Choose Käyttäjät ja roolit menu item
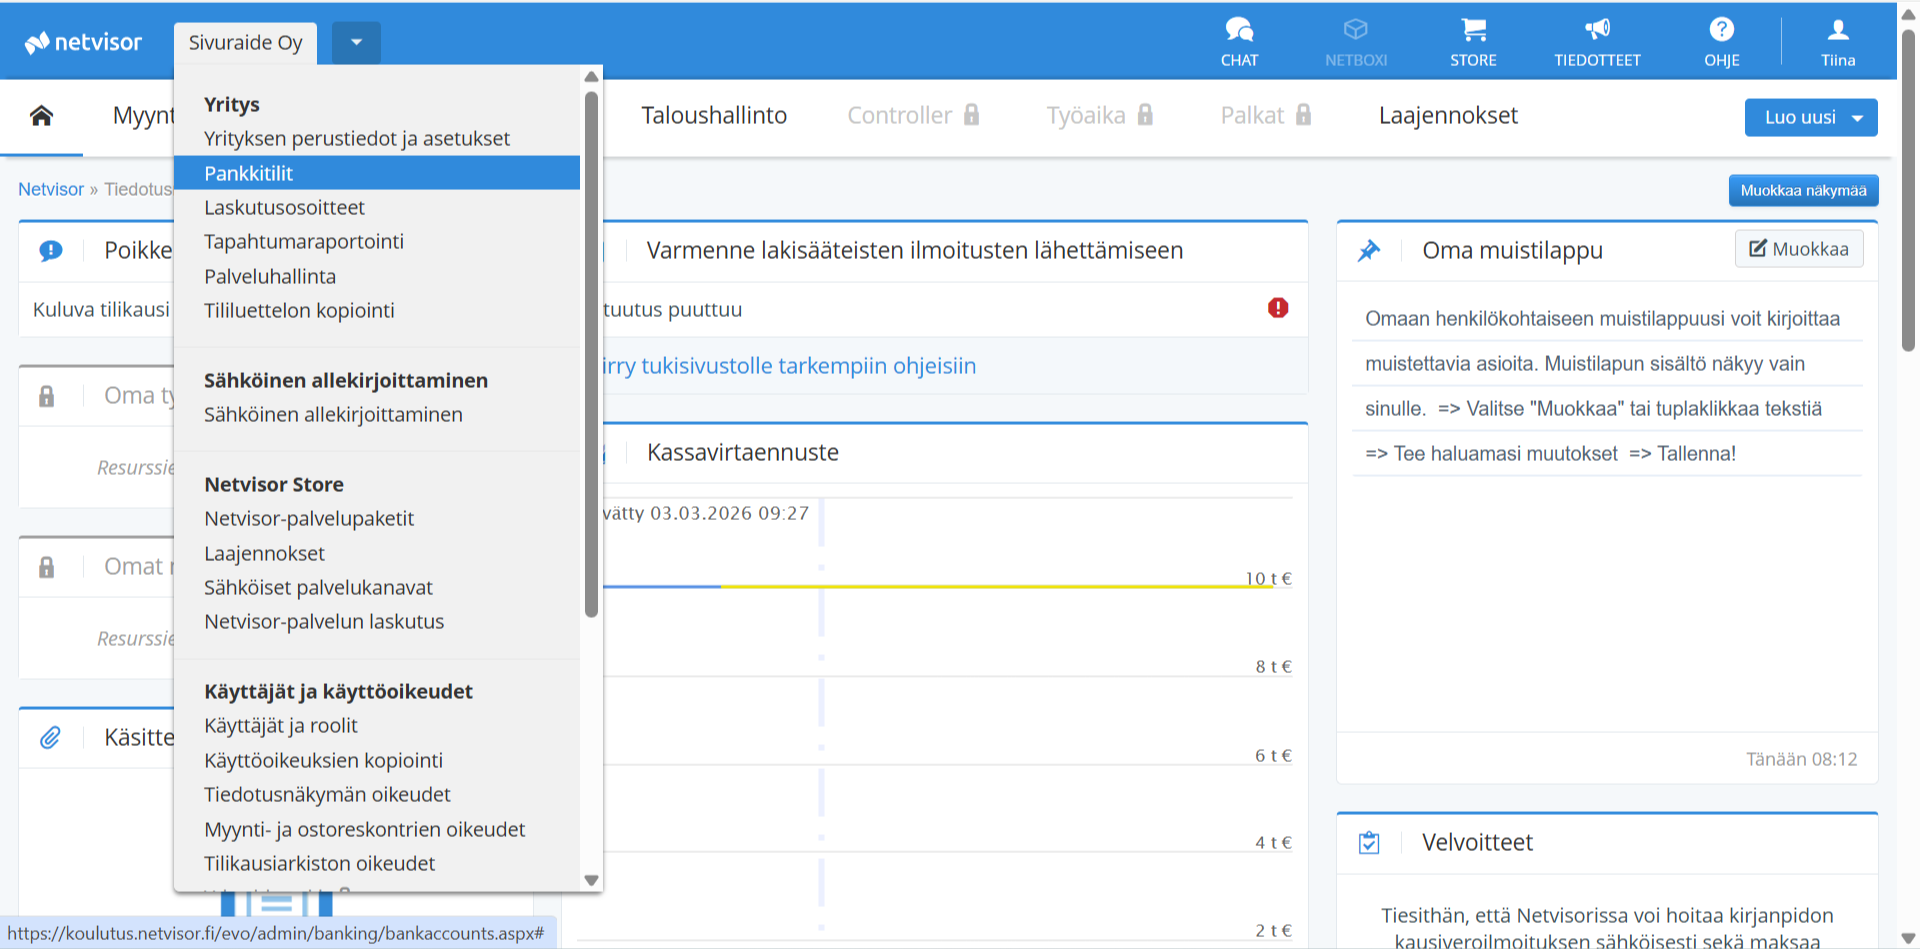The image size is (1920, 949). (281, 726)
